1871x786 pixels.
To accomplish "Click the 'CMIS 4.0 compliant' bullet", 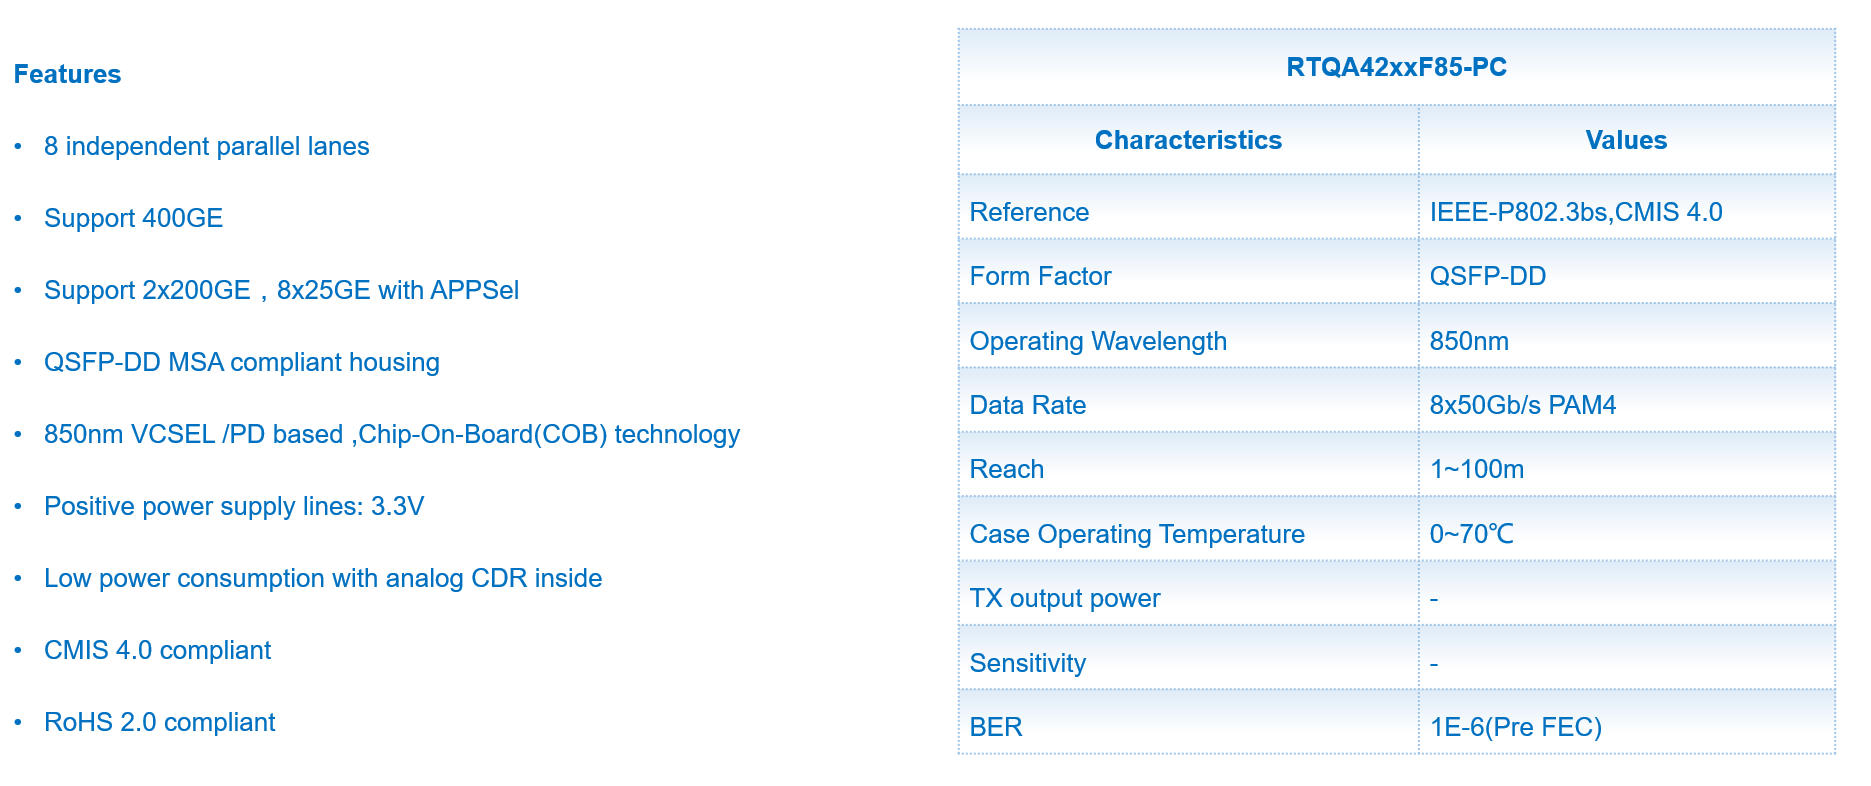I will coord(157,650).
